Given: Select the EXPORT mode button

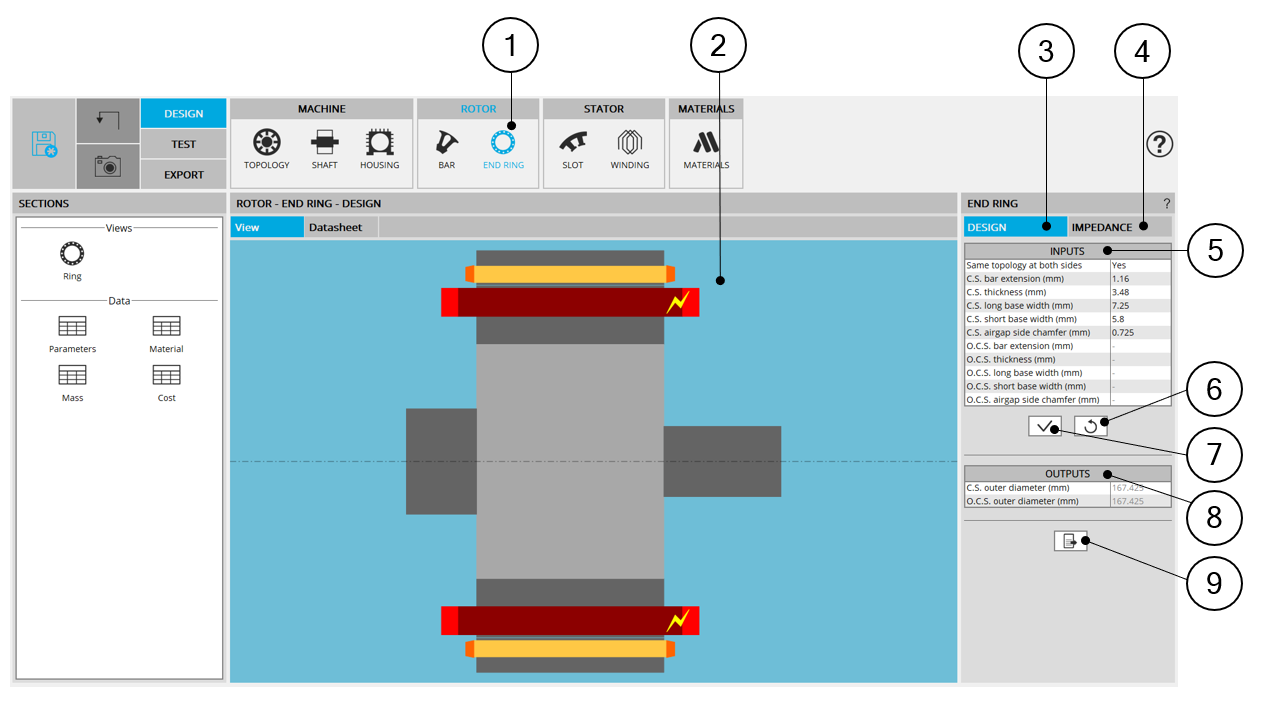Looking at the screenshot, I should [x=184, y=174].
